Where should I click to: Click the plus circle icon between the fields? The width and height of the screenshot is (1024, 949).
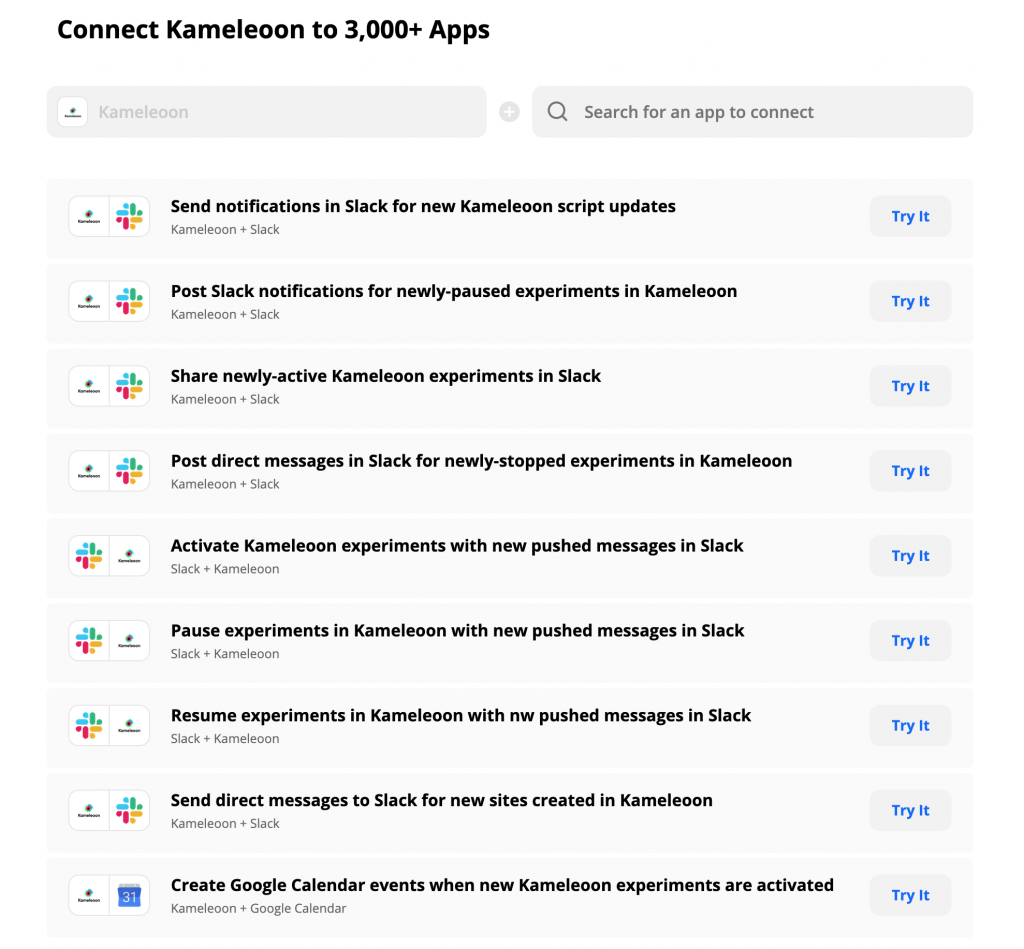509,112
